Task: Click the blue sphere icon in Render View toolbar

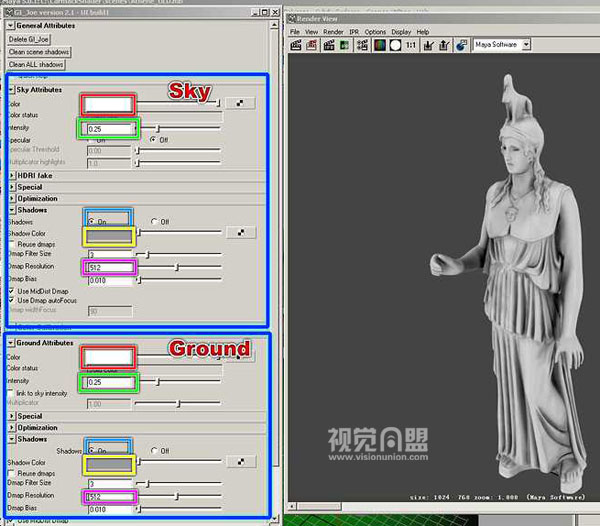Action: [461, 45]
